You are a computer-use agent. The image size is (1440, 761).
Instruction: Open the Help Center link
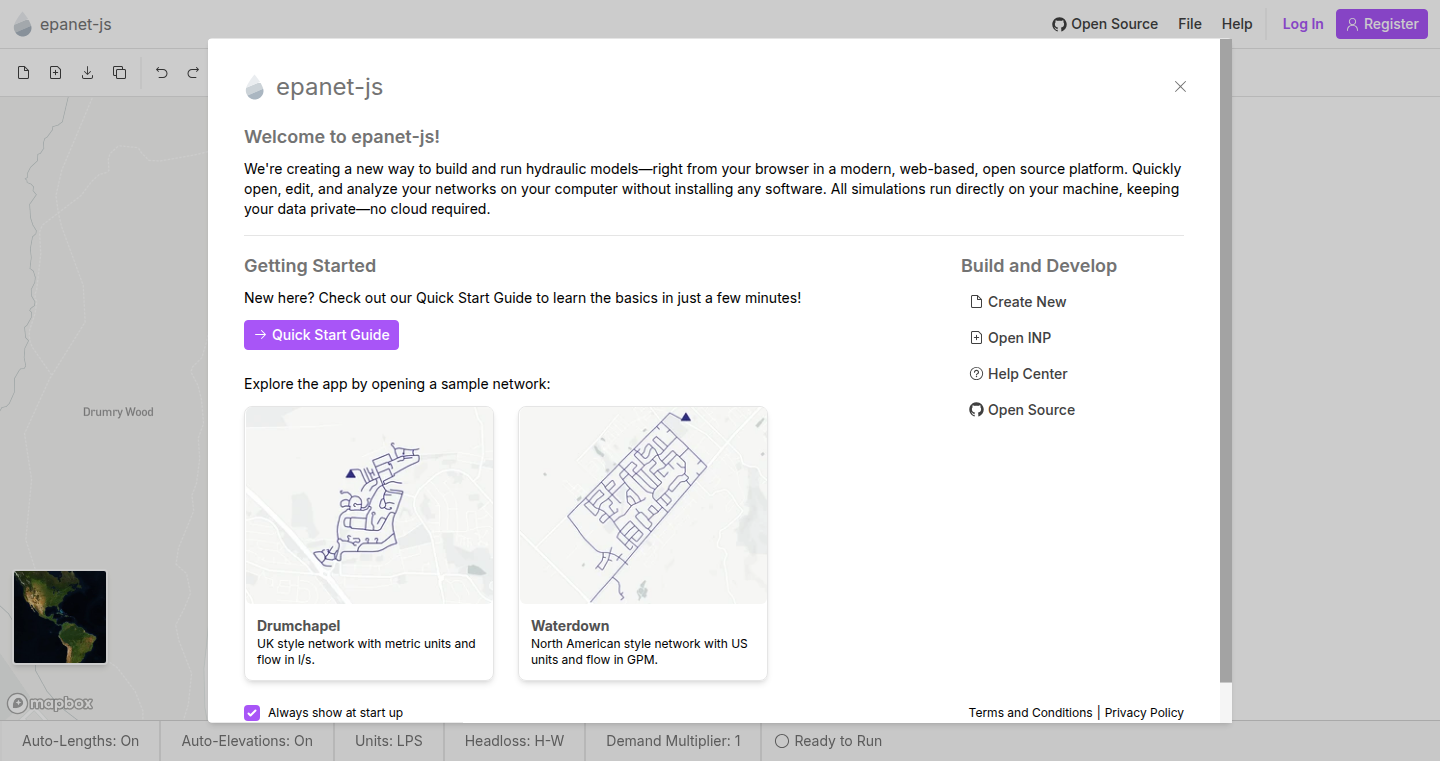point(1018,374)
